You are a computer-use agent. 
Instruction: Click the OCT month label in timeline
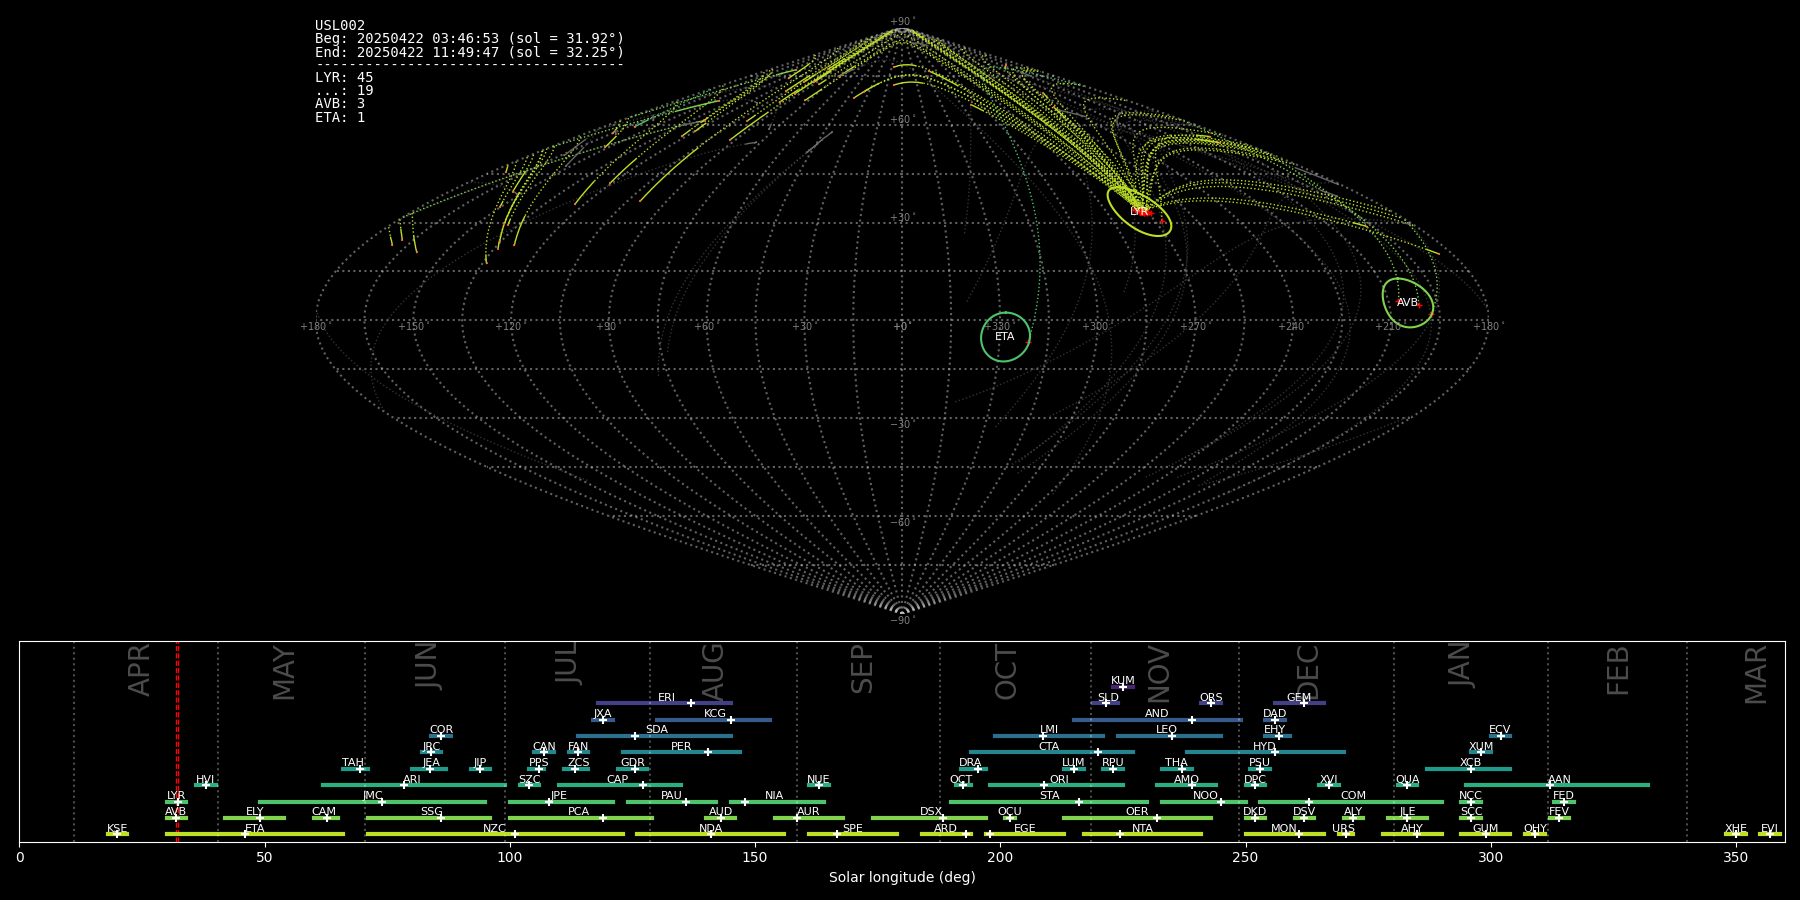point(1006,672)
